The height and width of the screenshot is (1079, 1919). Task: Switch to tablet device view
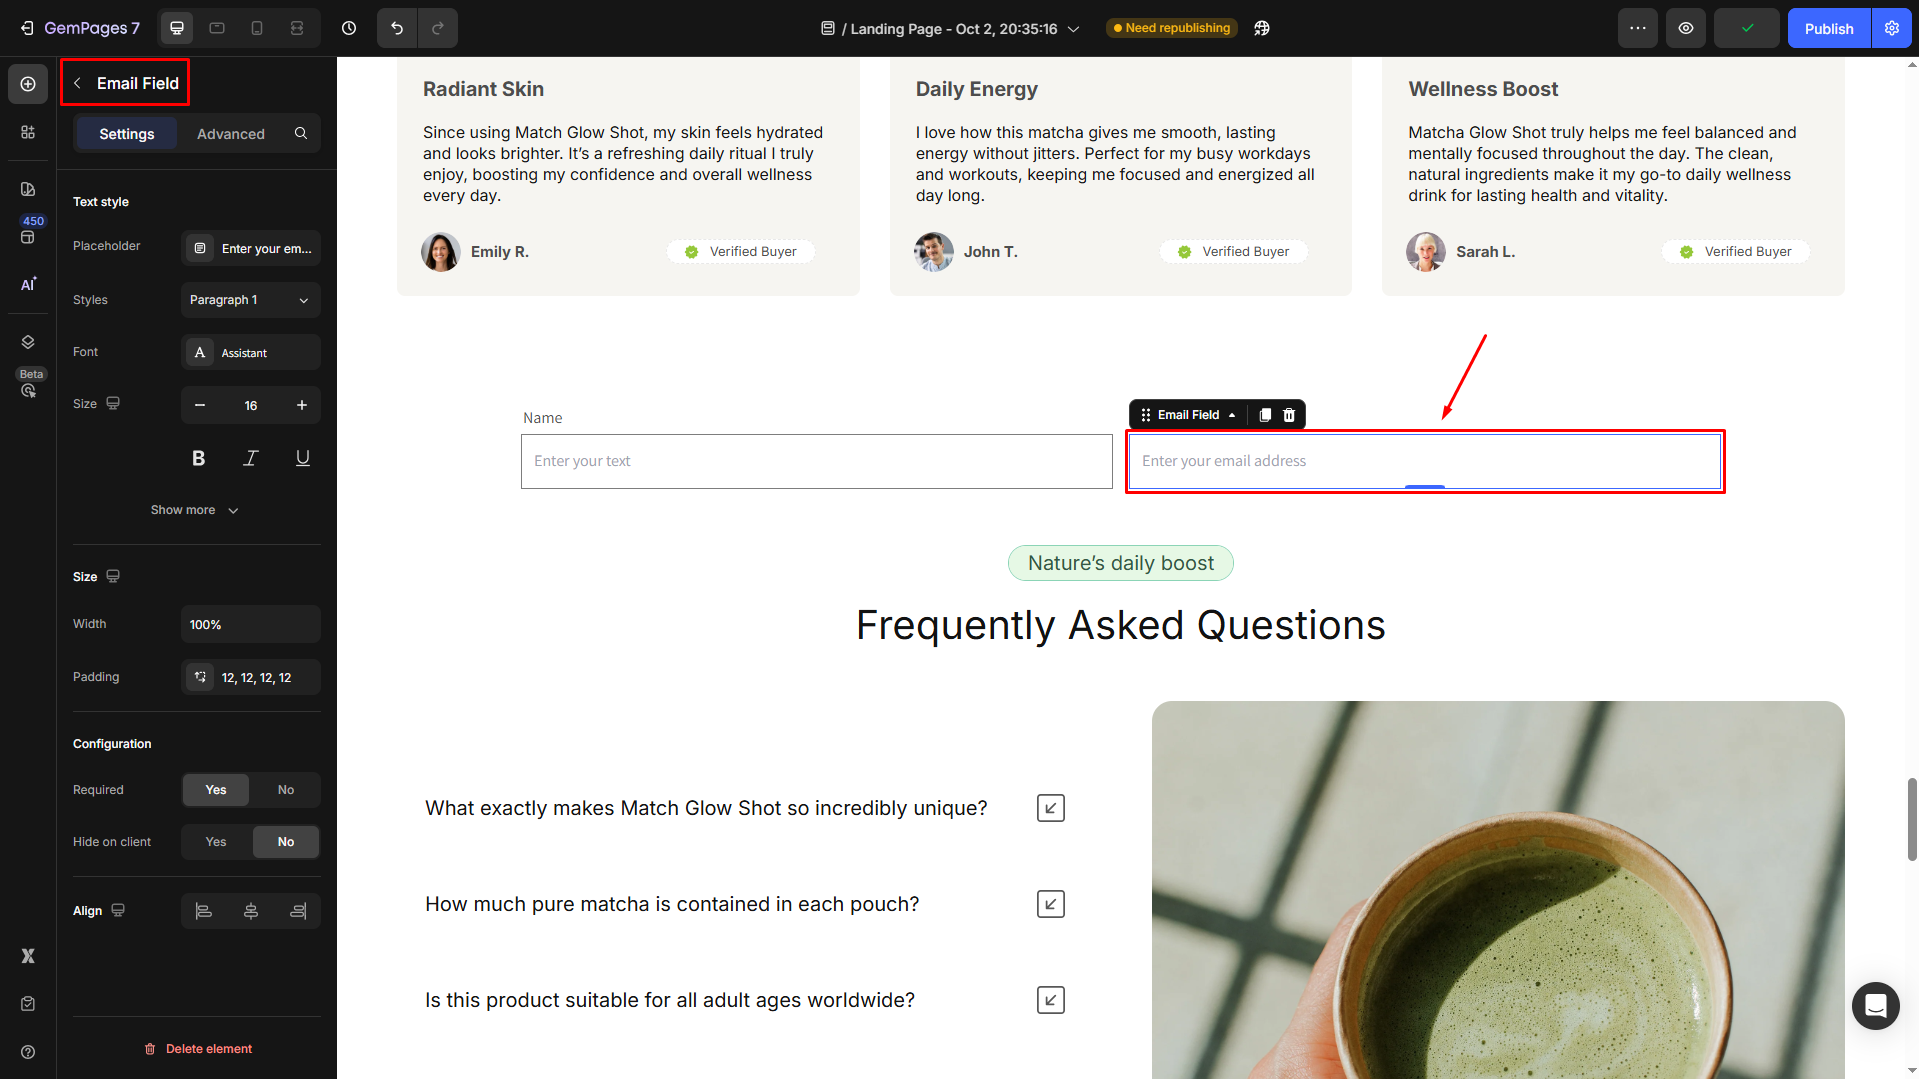pyautogui.click(x=217, y=28)
